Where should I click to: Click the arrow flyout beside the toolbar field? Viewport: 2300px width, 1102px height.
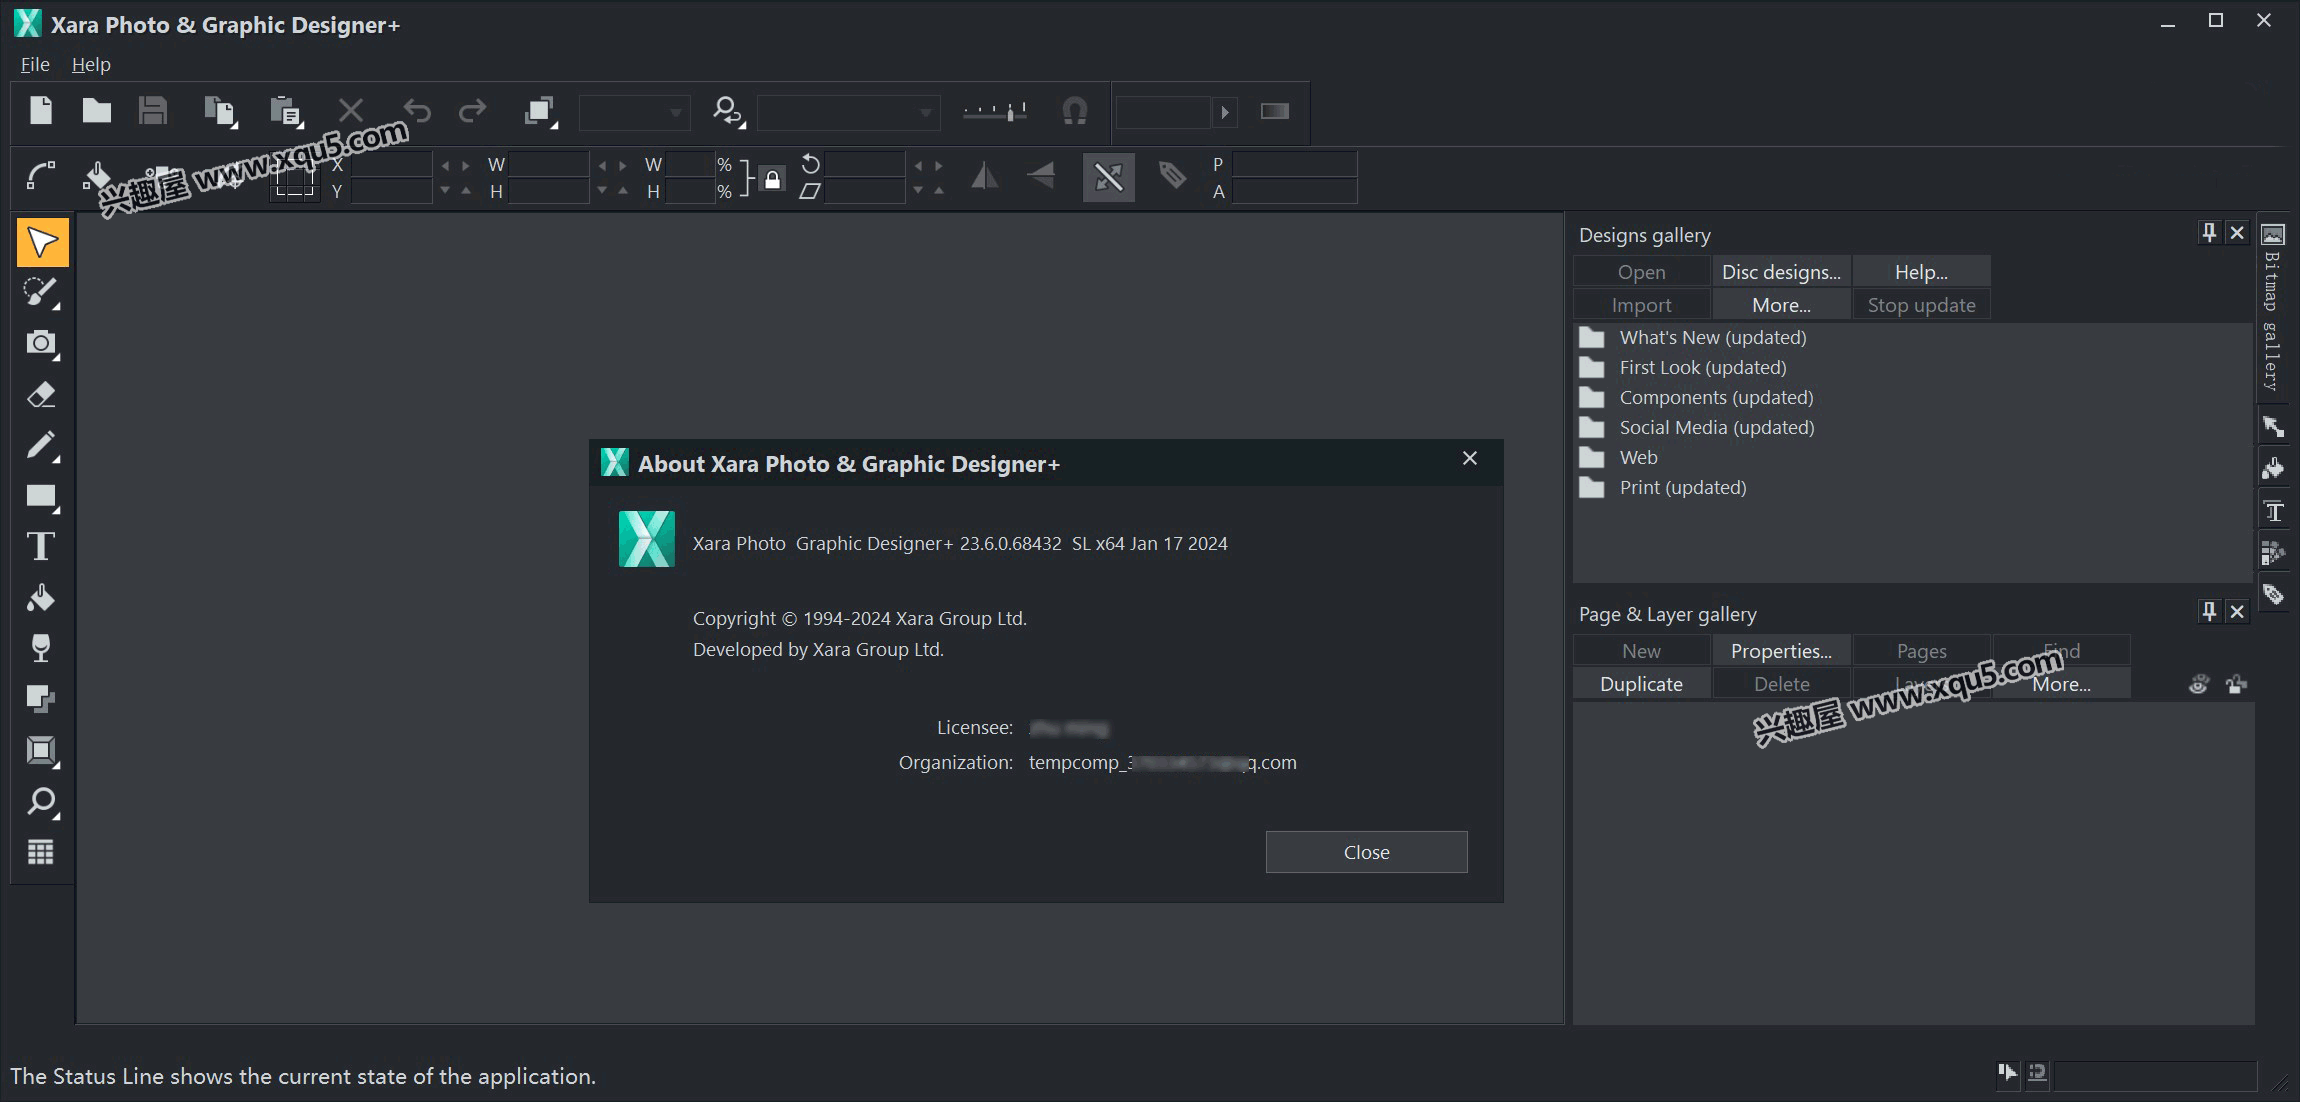coord(1225,112)
